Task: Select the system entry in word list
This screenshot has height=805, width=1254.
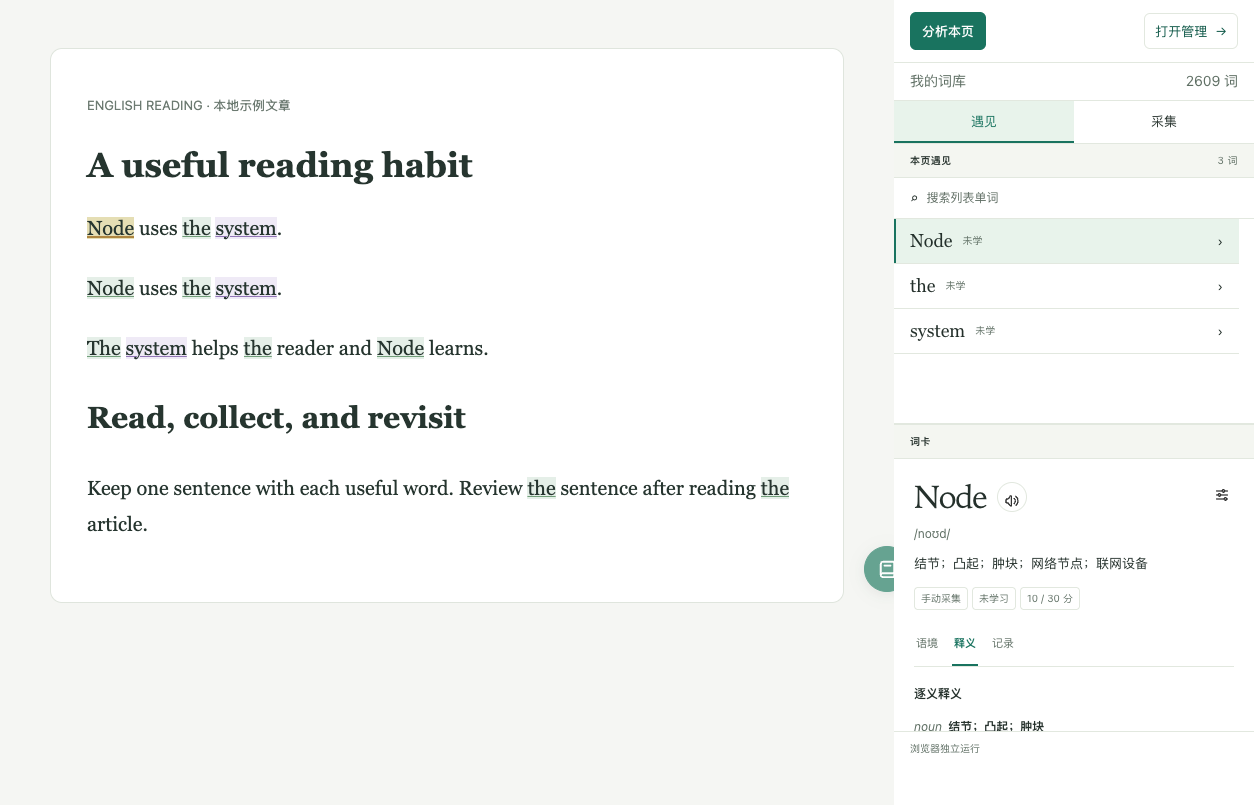Action: point(1066,331)
